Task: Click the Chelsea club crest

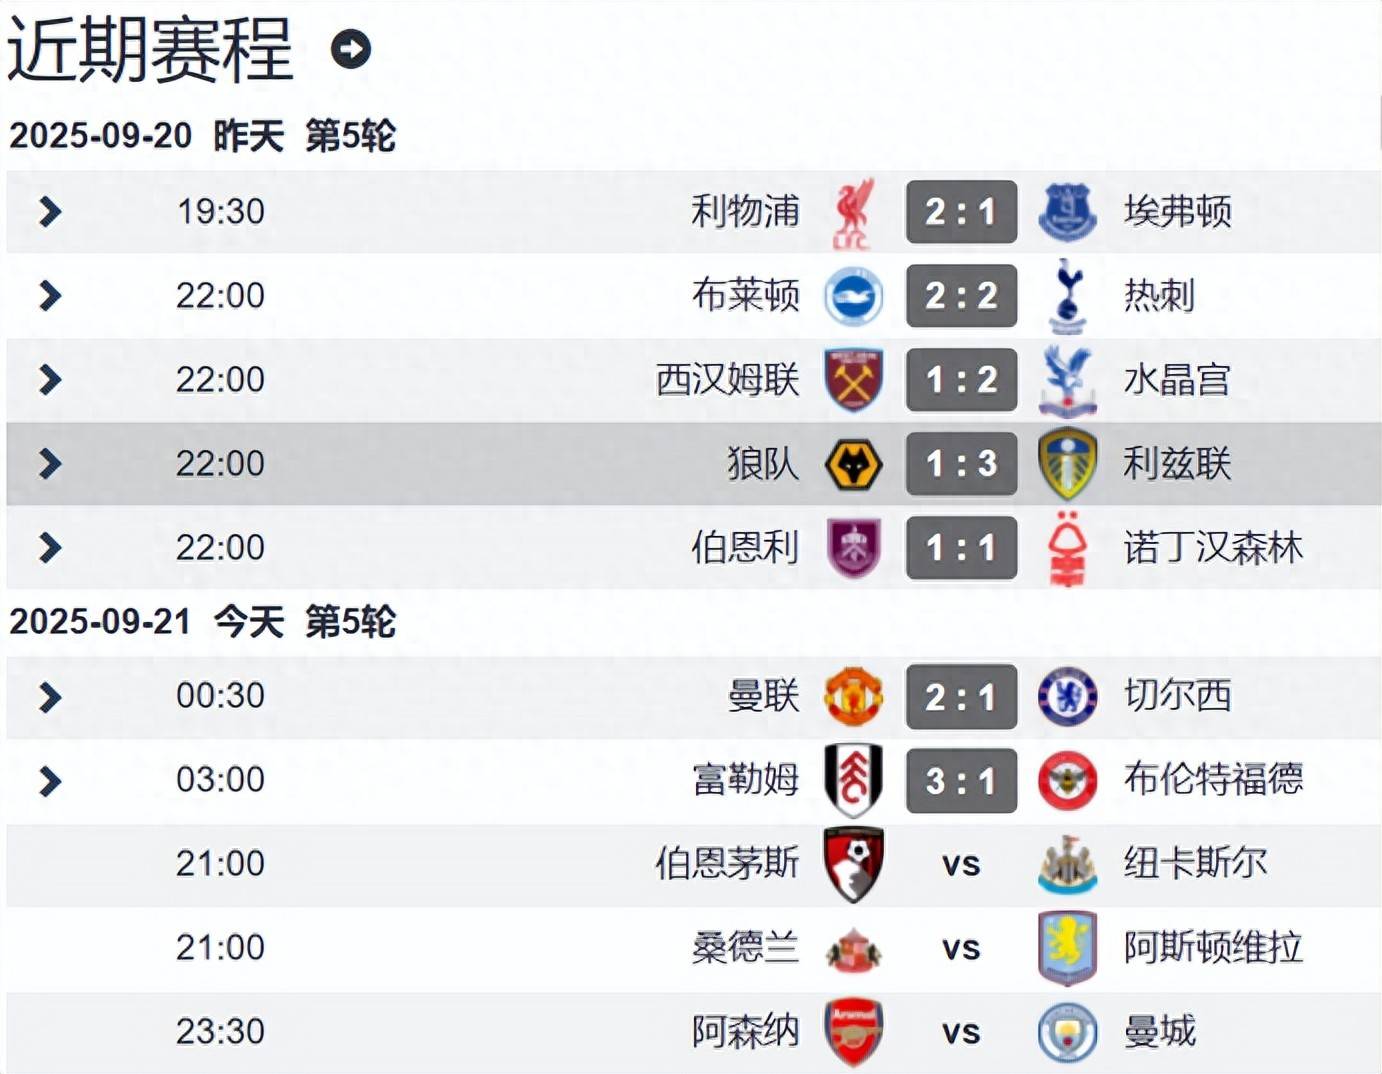Action: click(x=1067, y=696)
